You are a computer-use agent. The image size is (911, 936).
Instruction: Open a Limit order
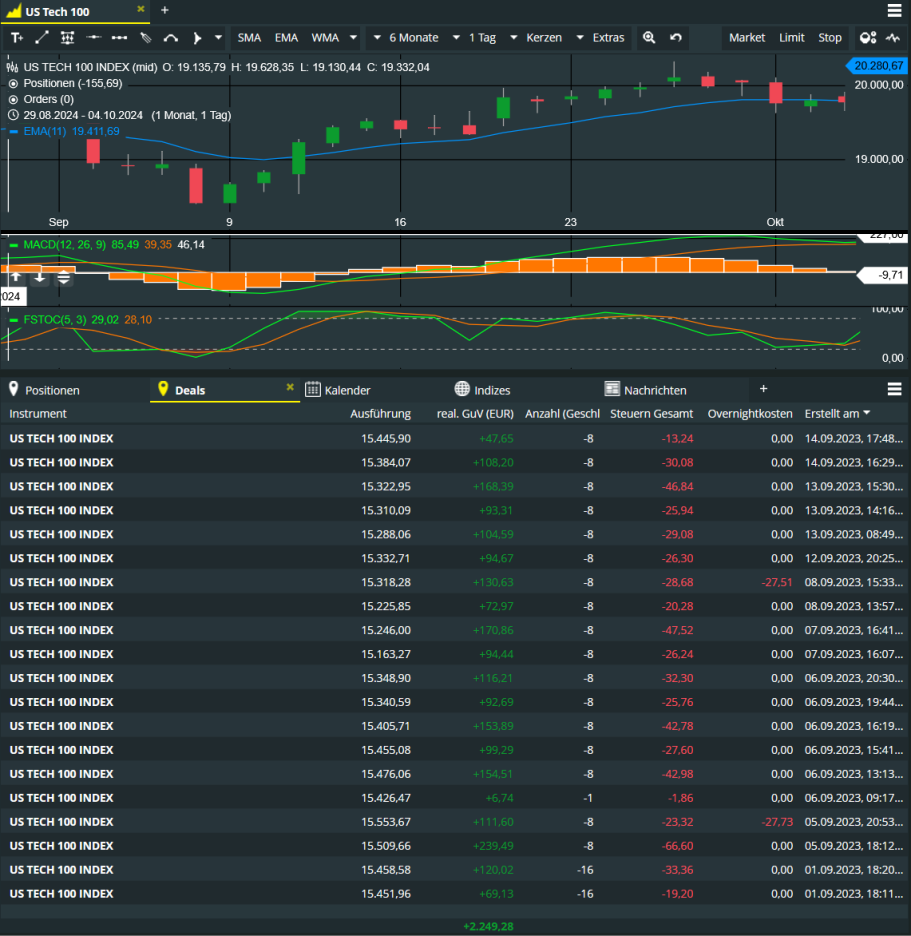pyautogui.click(x=792, y=38)
